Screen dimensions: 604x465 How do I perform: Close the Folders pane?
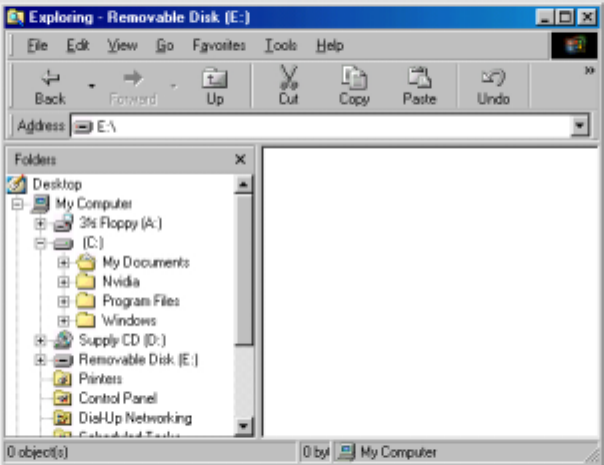click(240, 159)
